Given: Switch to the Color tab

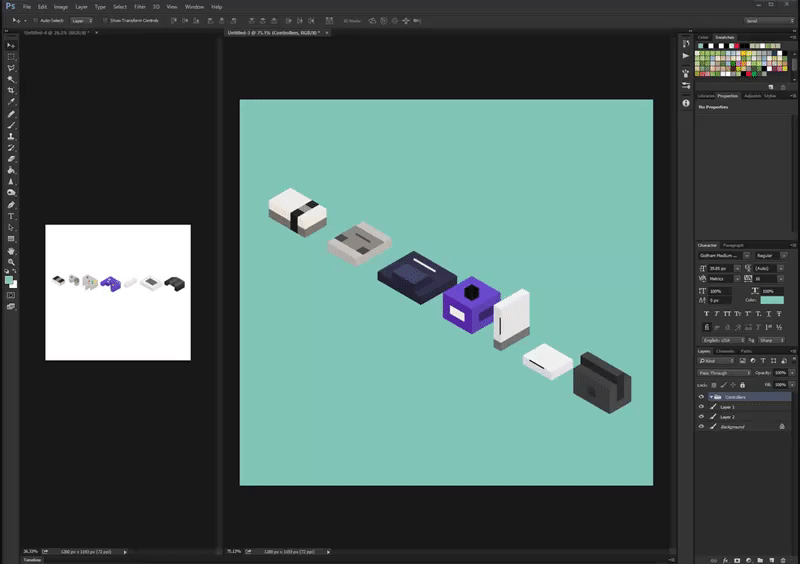Looking at the screenshot, I should tap(703, 37).
